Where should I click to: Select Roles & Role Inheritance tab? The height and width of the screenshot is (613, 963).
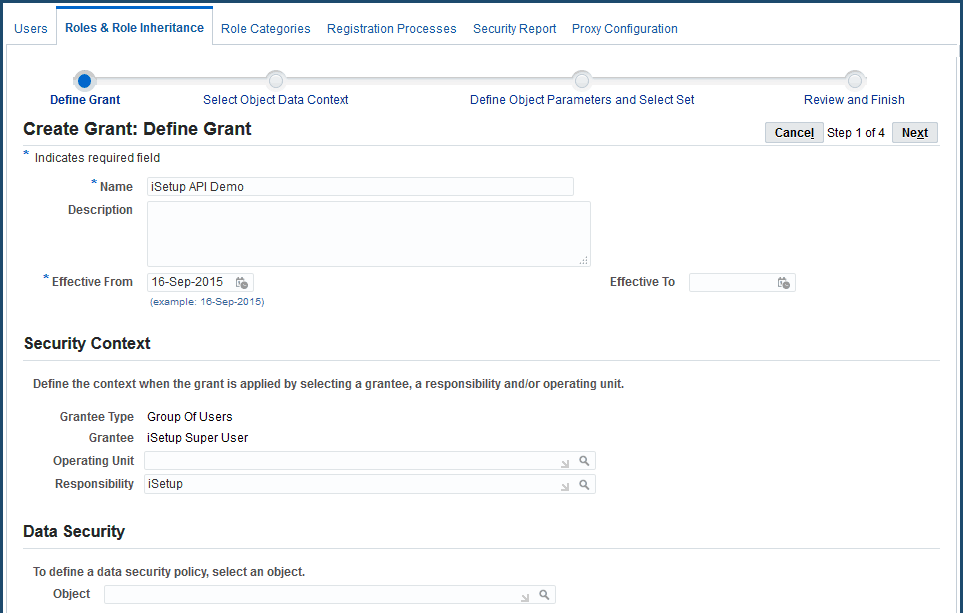[135, 28]
